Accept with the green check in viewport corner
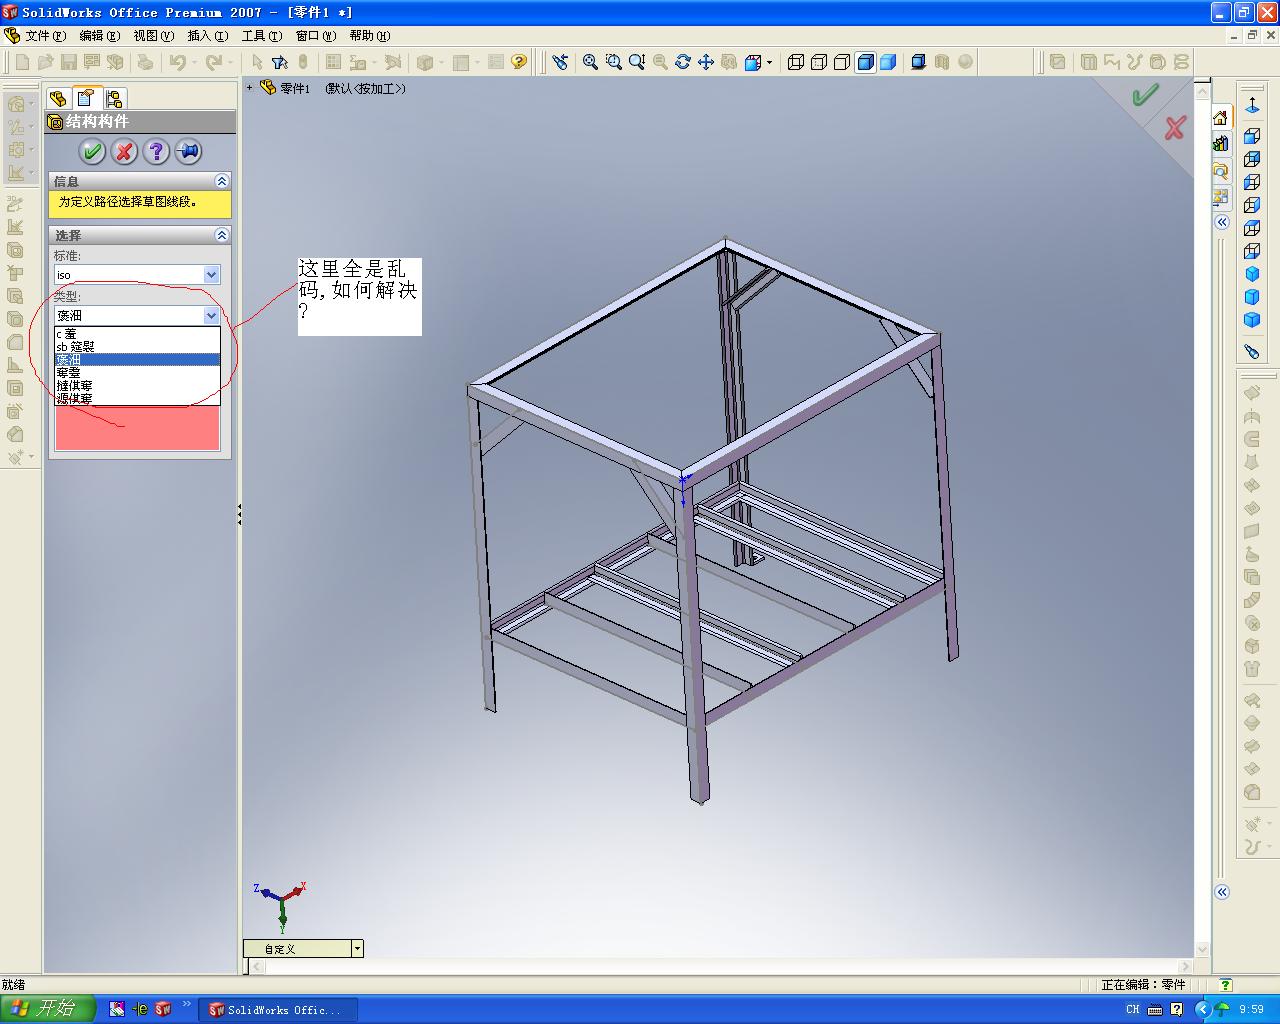 pyautogui.click(x=1145, y=96)
